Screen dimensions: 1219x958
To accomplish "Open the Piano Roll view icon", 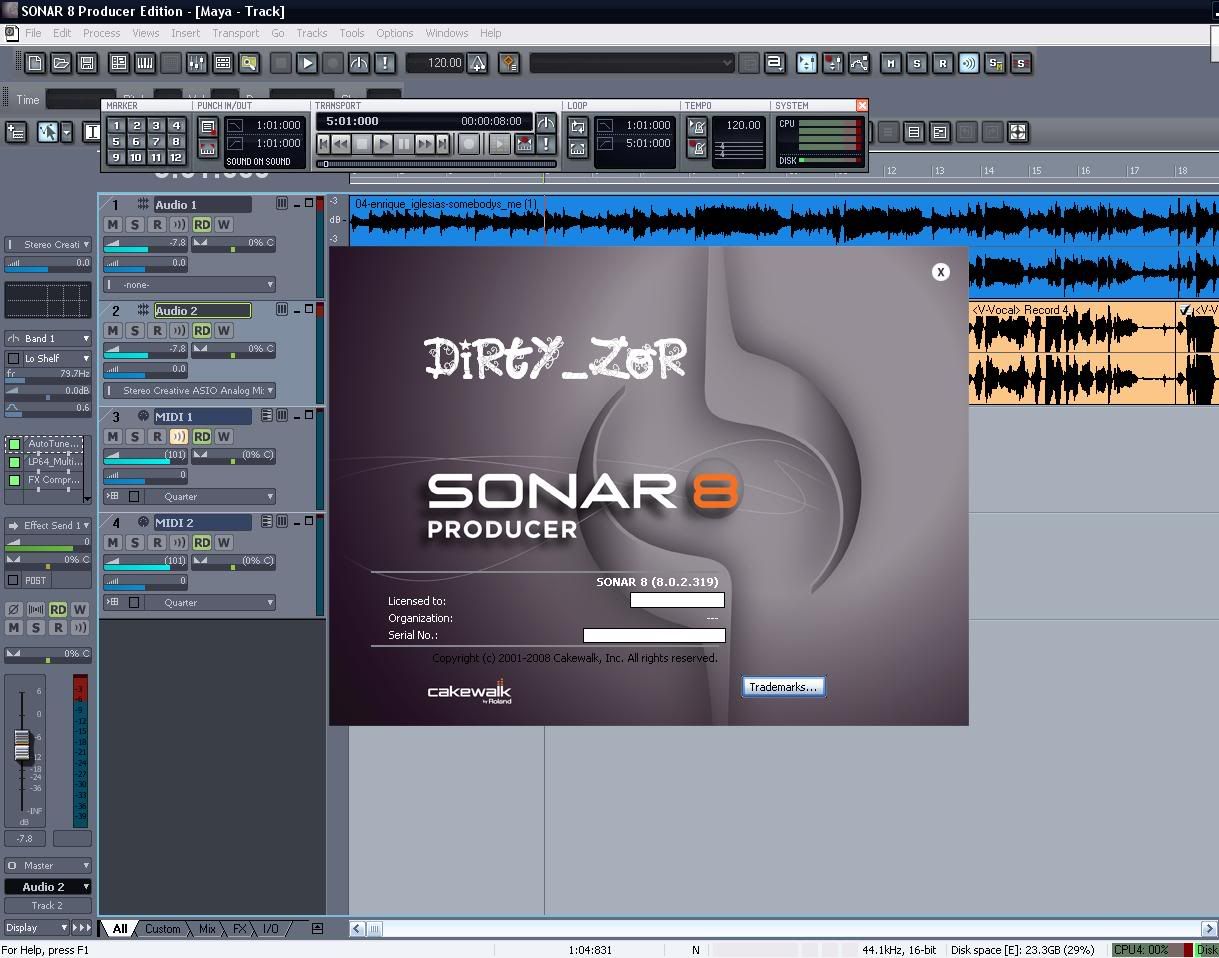I will (145, 63).
